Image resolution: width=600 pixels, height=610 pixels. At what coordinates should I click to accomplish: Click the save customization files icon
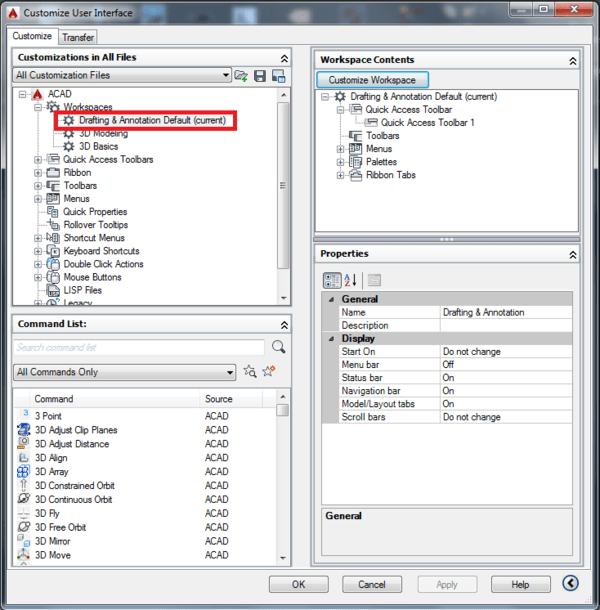[x=260, y=76]
